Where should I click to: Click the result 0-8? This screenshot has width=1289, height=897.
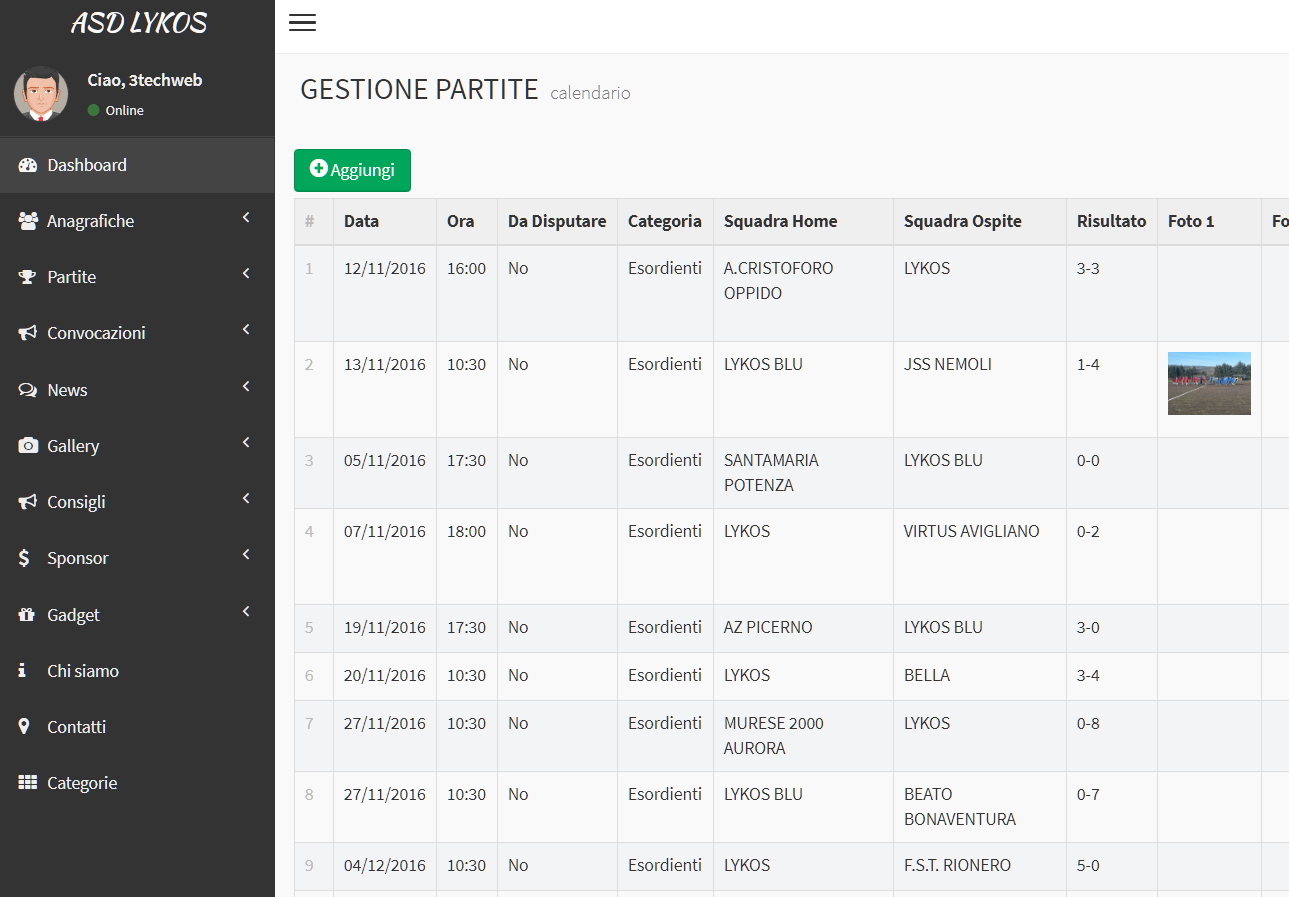coord(1088,723)
